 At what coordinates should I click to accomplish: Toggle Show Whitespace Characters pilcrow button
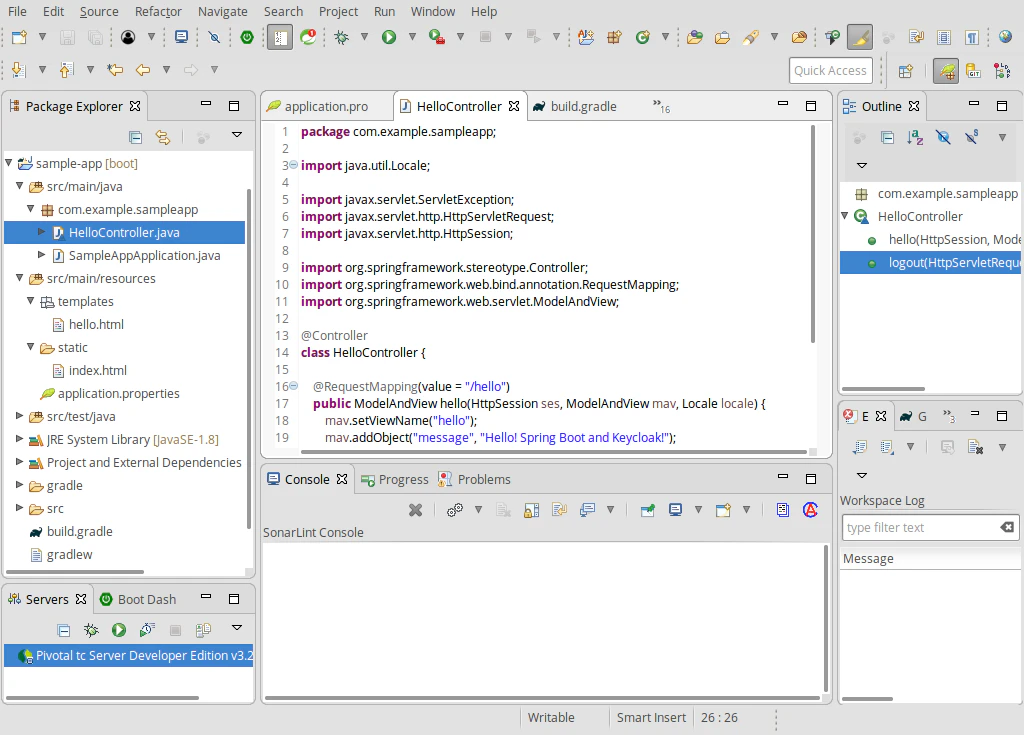972,37
